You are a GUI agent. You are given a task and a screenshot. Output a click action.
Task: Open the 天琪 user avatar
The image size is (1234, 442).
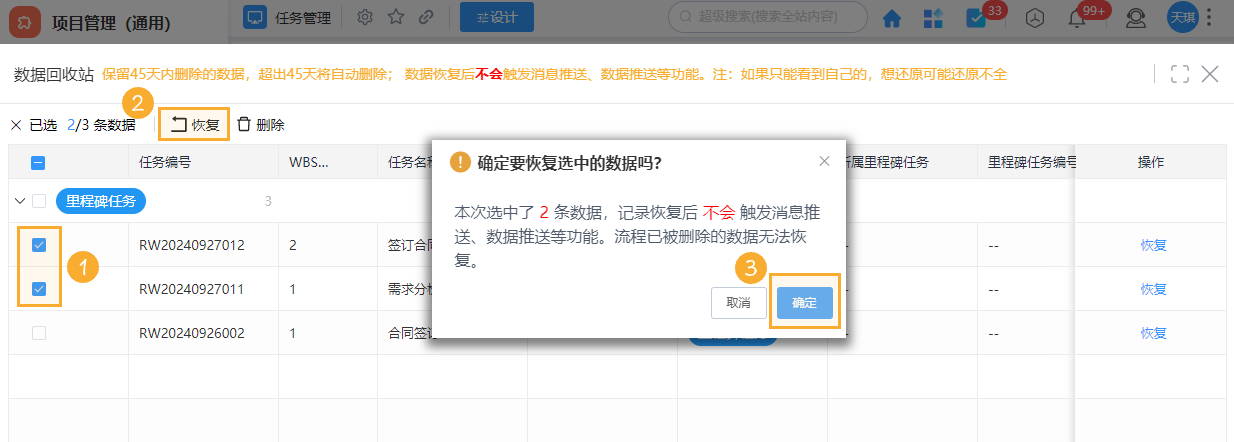point(1183,17)
